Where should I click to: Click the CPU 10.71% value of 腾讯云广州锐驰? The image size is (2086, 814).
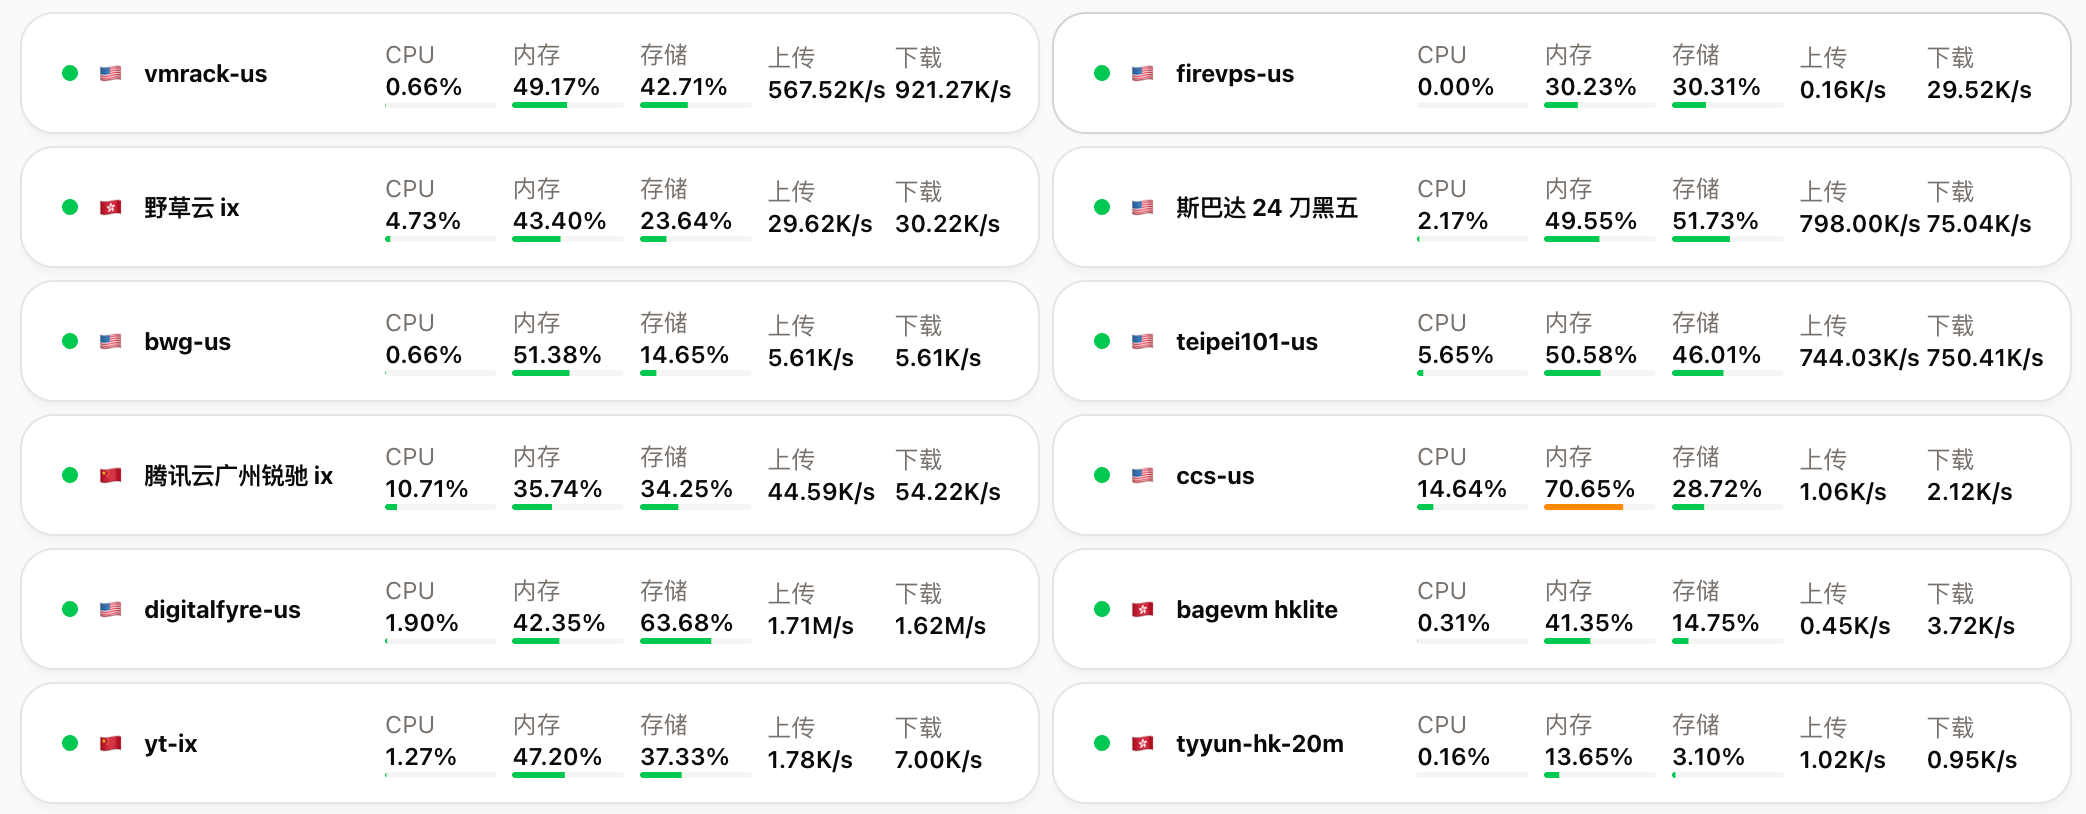click(427, 489)
